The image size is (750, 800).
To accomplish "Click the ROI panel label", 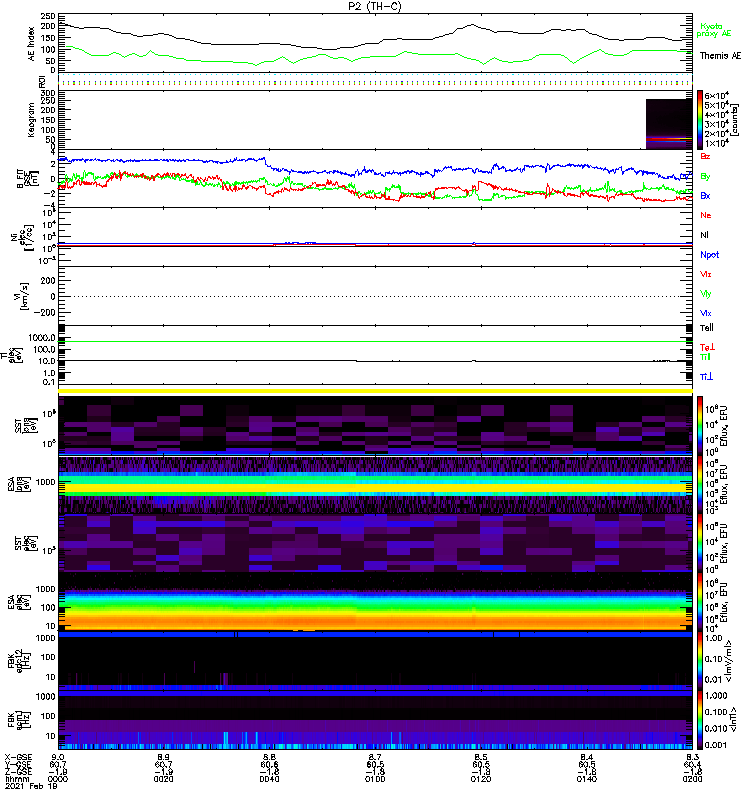I will tap(42, 81).
